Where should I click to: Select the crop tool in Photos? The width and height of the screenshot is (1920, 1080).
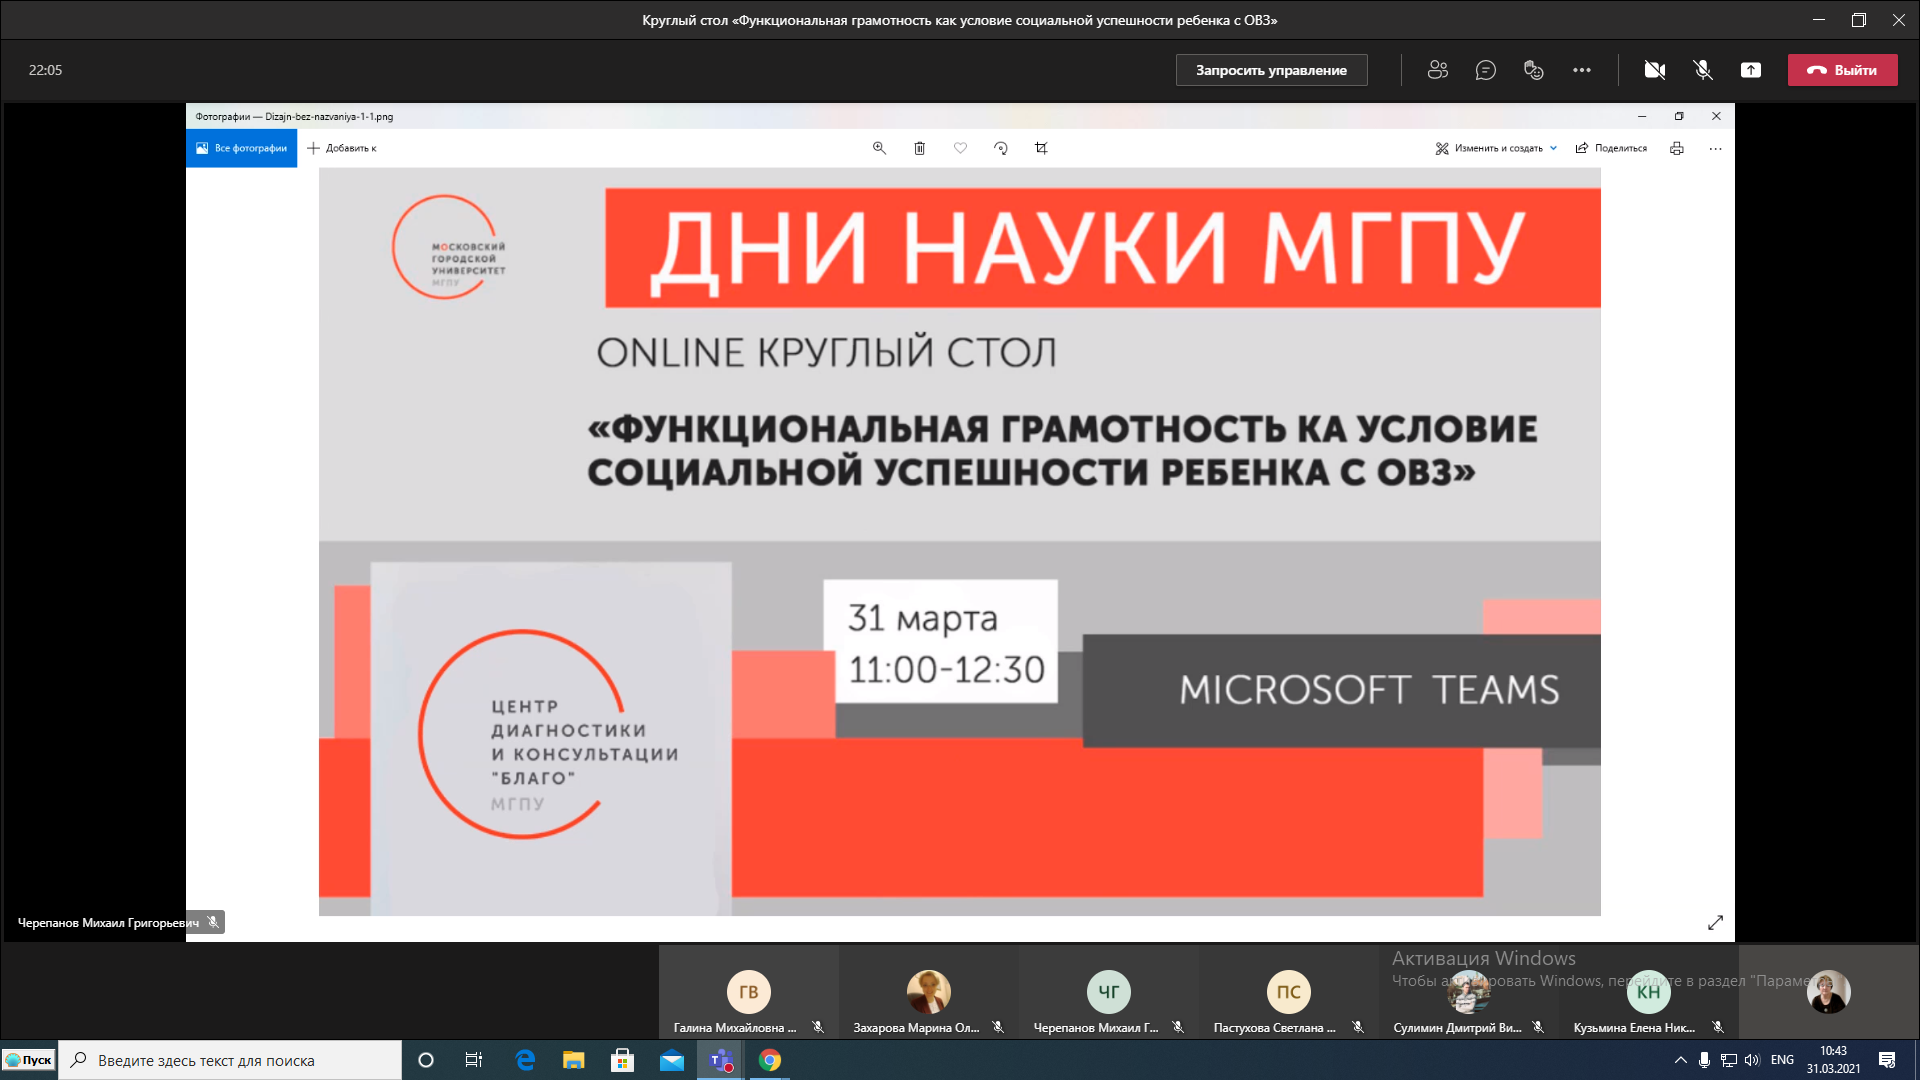click(1041, 148)
